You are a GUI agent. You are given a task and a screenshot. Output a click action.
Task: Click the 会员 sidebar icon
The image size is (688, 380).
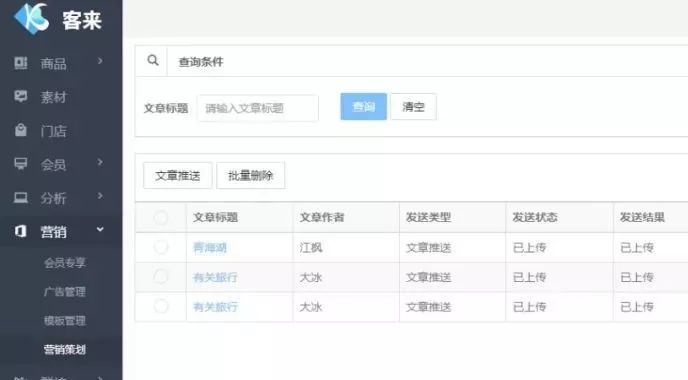click(21, 164)
